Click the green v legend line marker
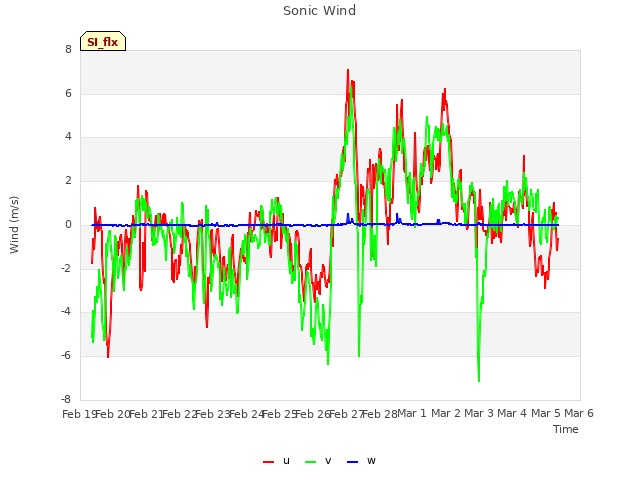 click(x=310, y=462)
